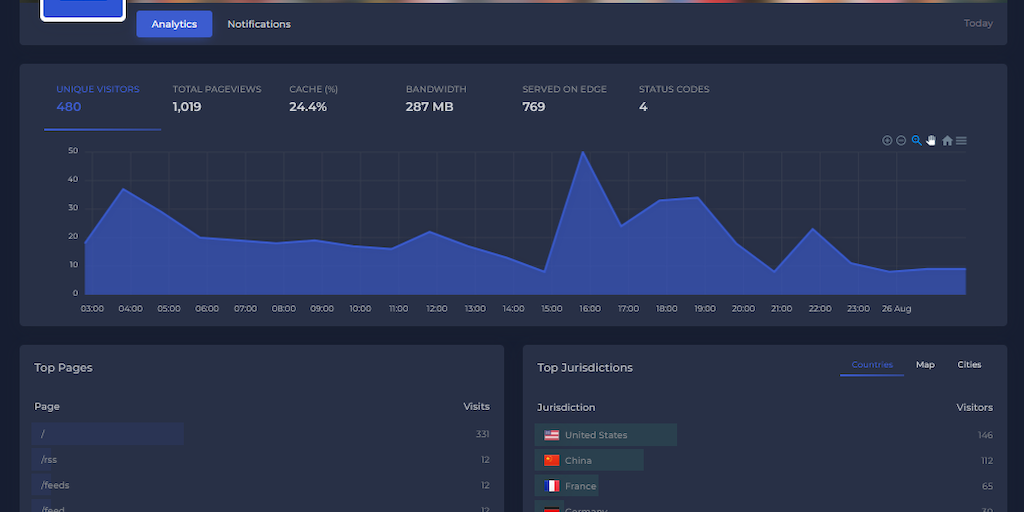Image resolution: width=1024 pixels, height=512 pixels.
Task: Activate the hand panning tool
Action: click(x=931, y=141)
